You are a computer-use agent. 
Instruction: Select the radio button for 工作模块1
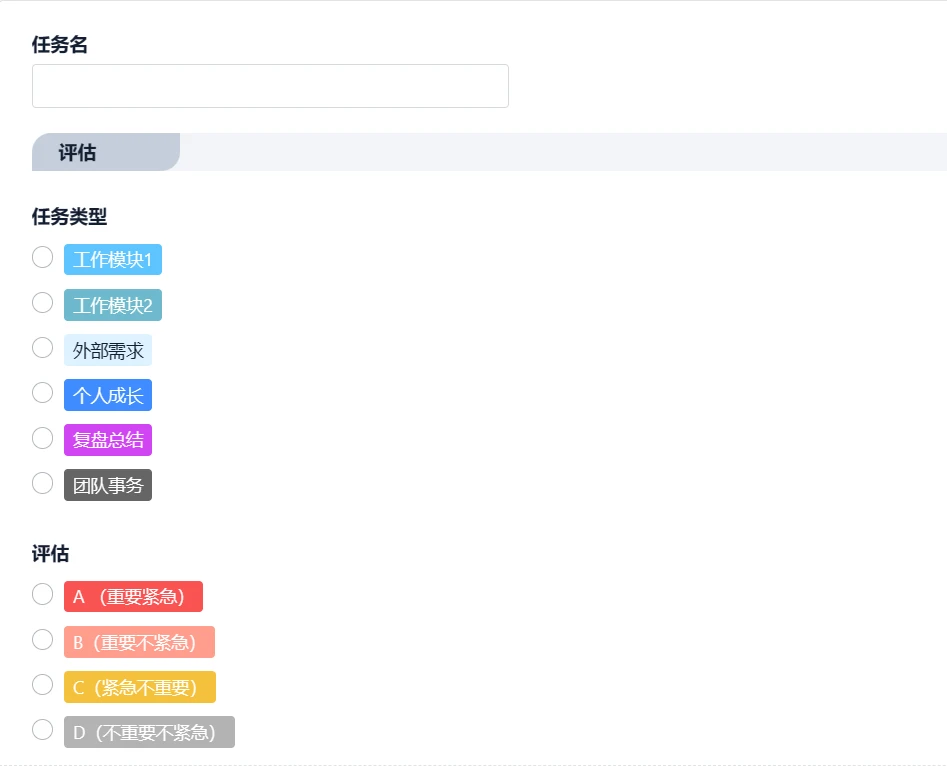coord(42,258)
